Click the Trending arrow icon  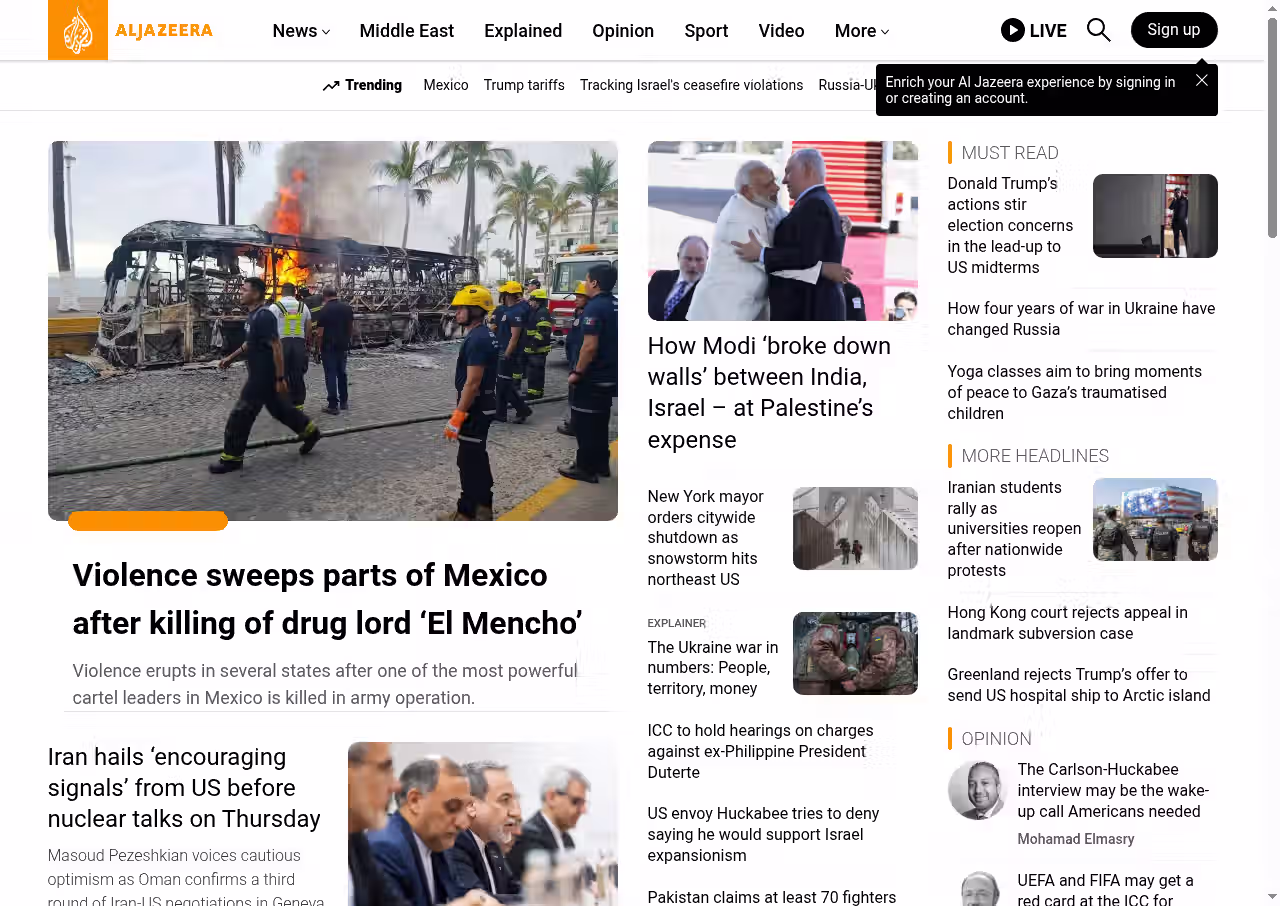point(331,86)
